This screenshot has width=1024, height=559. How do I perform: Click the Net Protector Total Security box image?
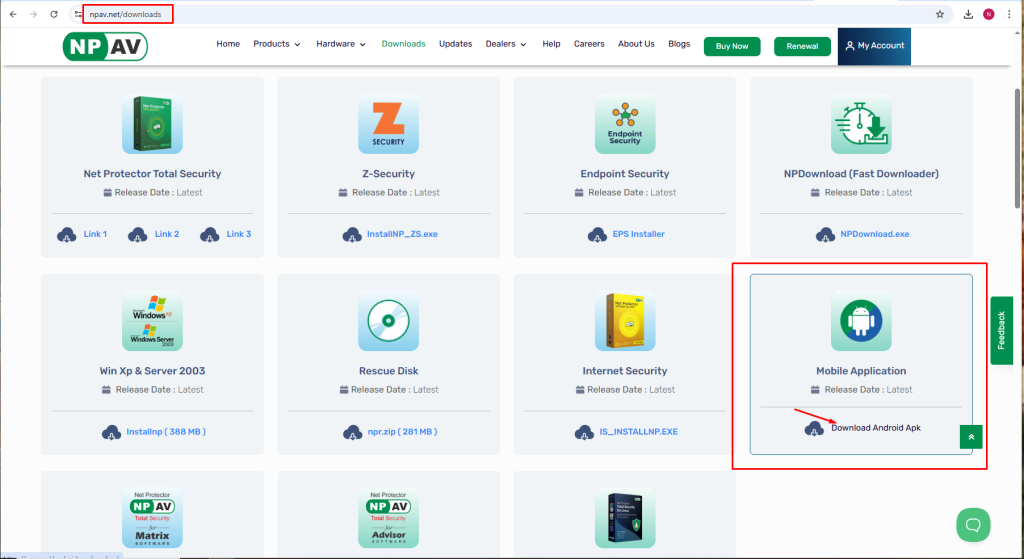point(152,124)
